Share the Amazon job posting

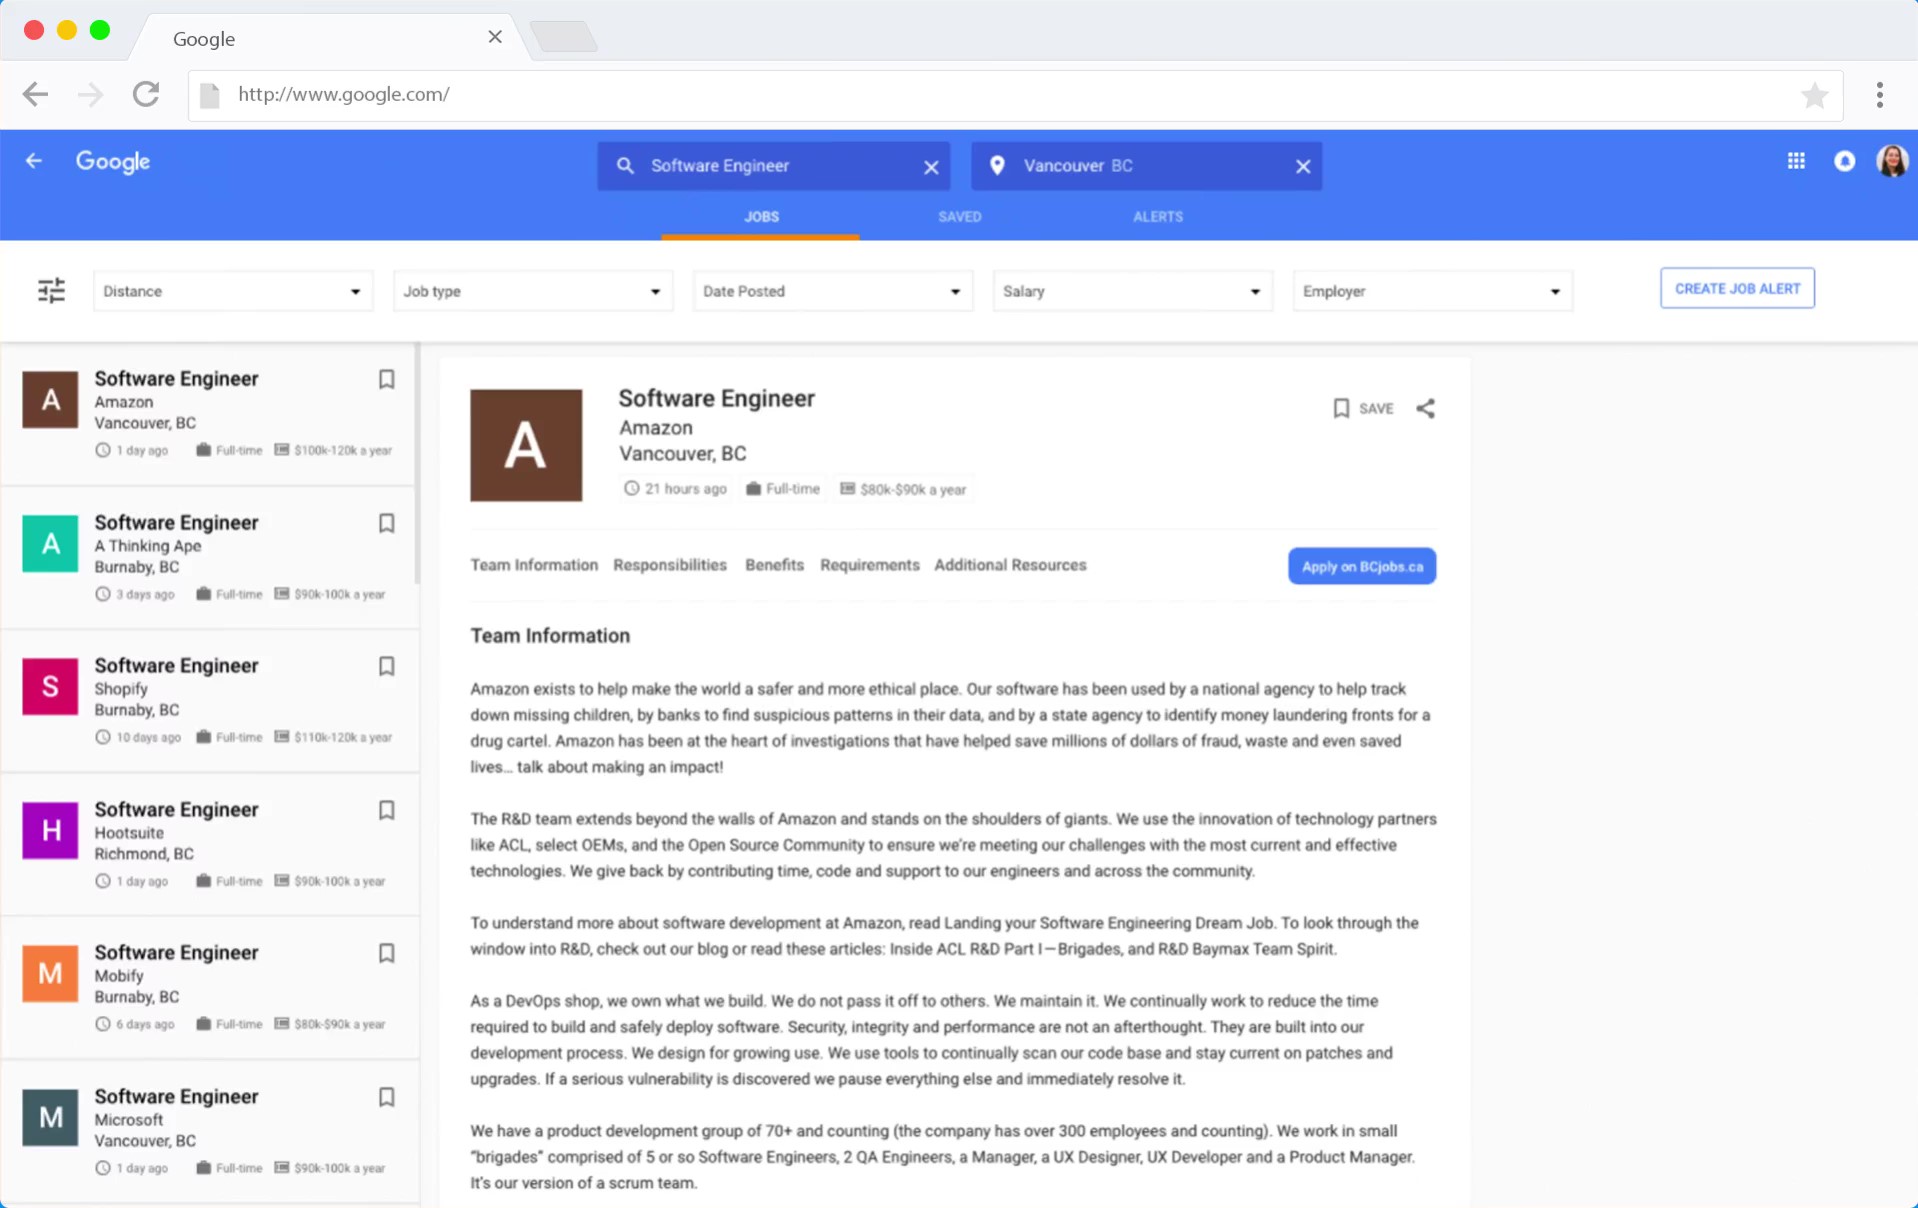[1425, 408]
